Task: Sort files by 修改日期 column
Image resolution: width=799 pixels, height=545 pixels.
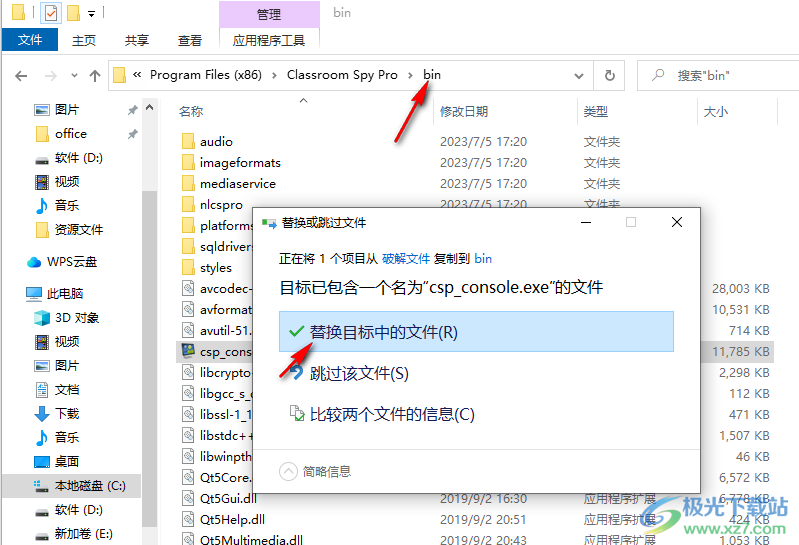Action: [x=464, y=112]
